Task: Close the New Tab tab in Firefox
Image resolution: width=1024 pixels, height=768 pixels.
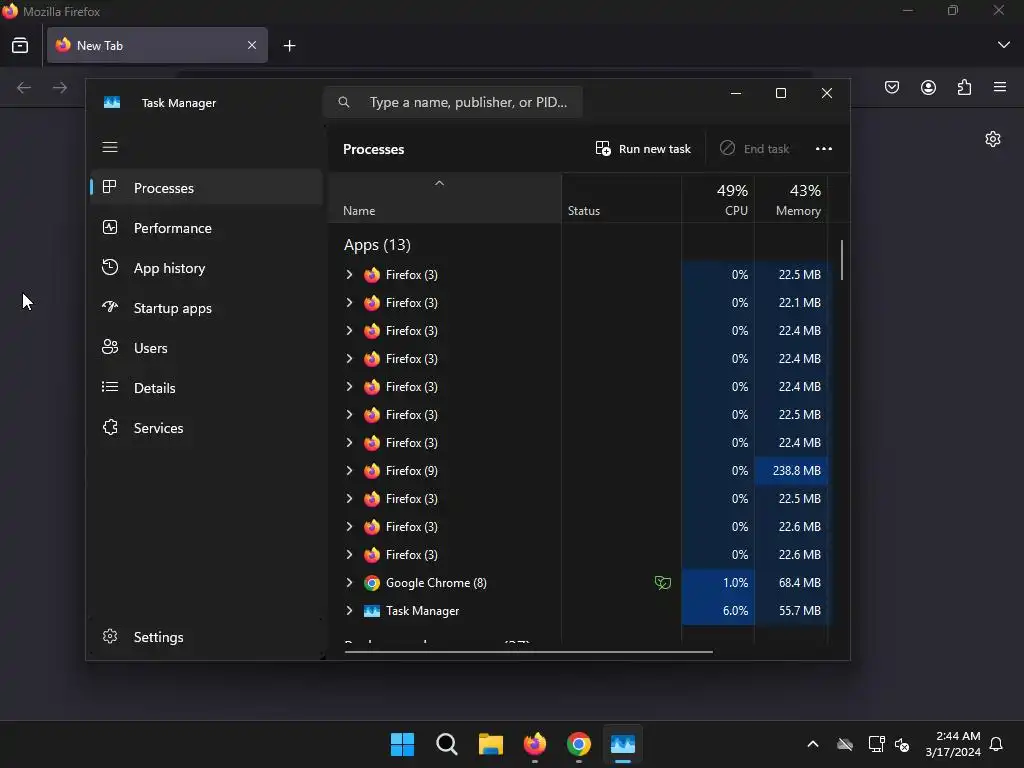Action: coord(252,45)
